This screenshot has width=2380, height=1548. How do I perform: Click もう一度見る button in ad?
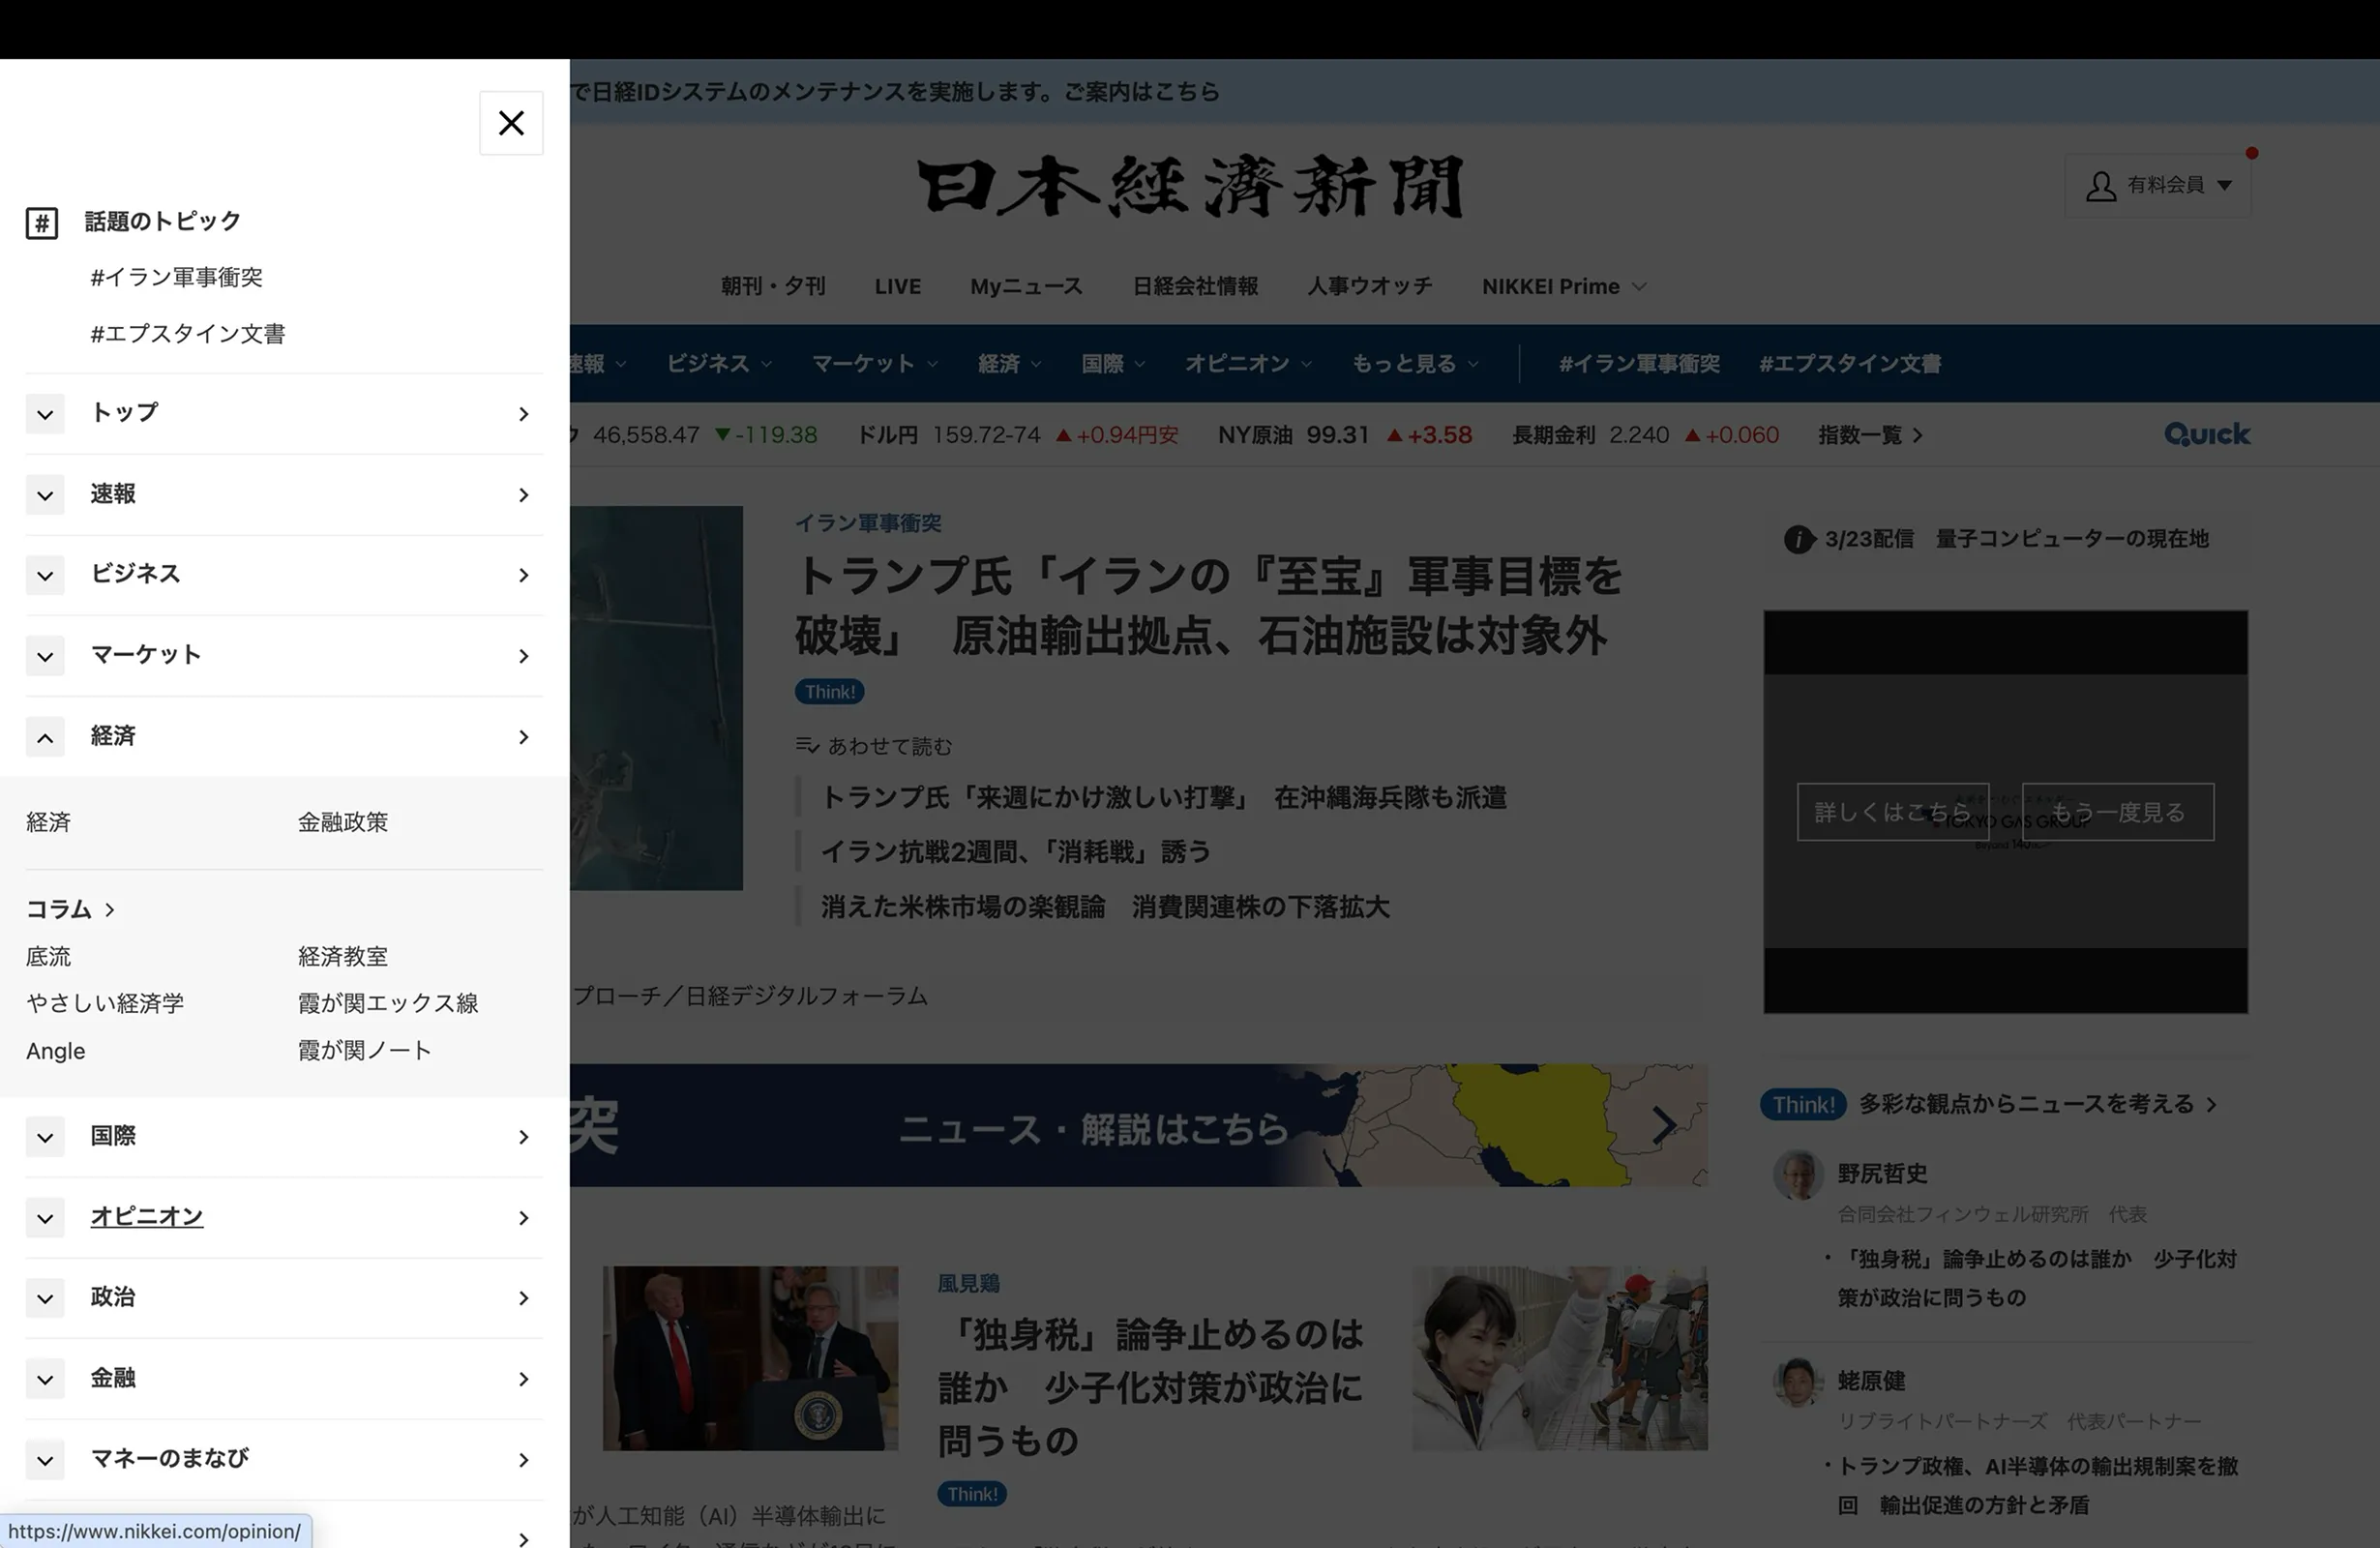tap(2118, 812)
